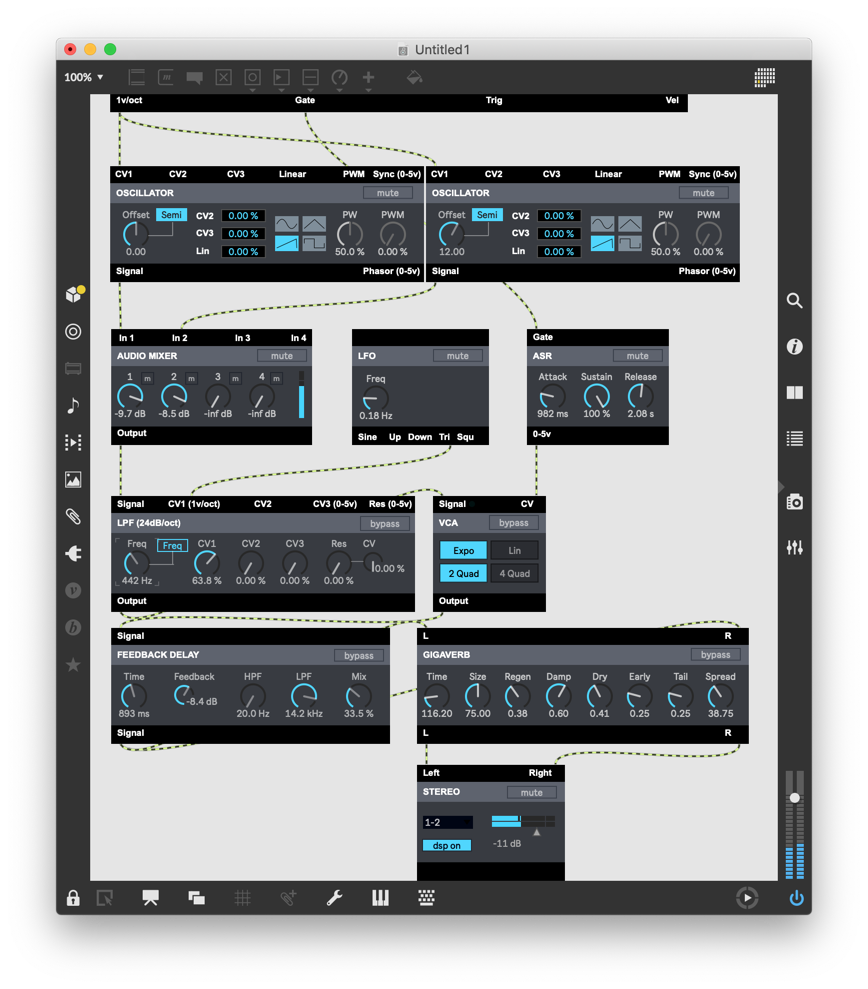Select the paint bucket format tool
This screenshot has height=989, width=868.
414,78
